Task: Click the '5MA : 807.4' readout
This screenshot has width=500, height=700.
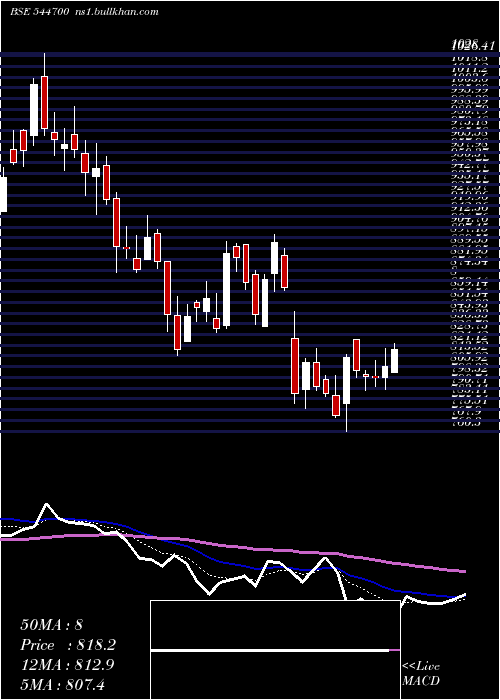Action: [62, 684]
